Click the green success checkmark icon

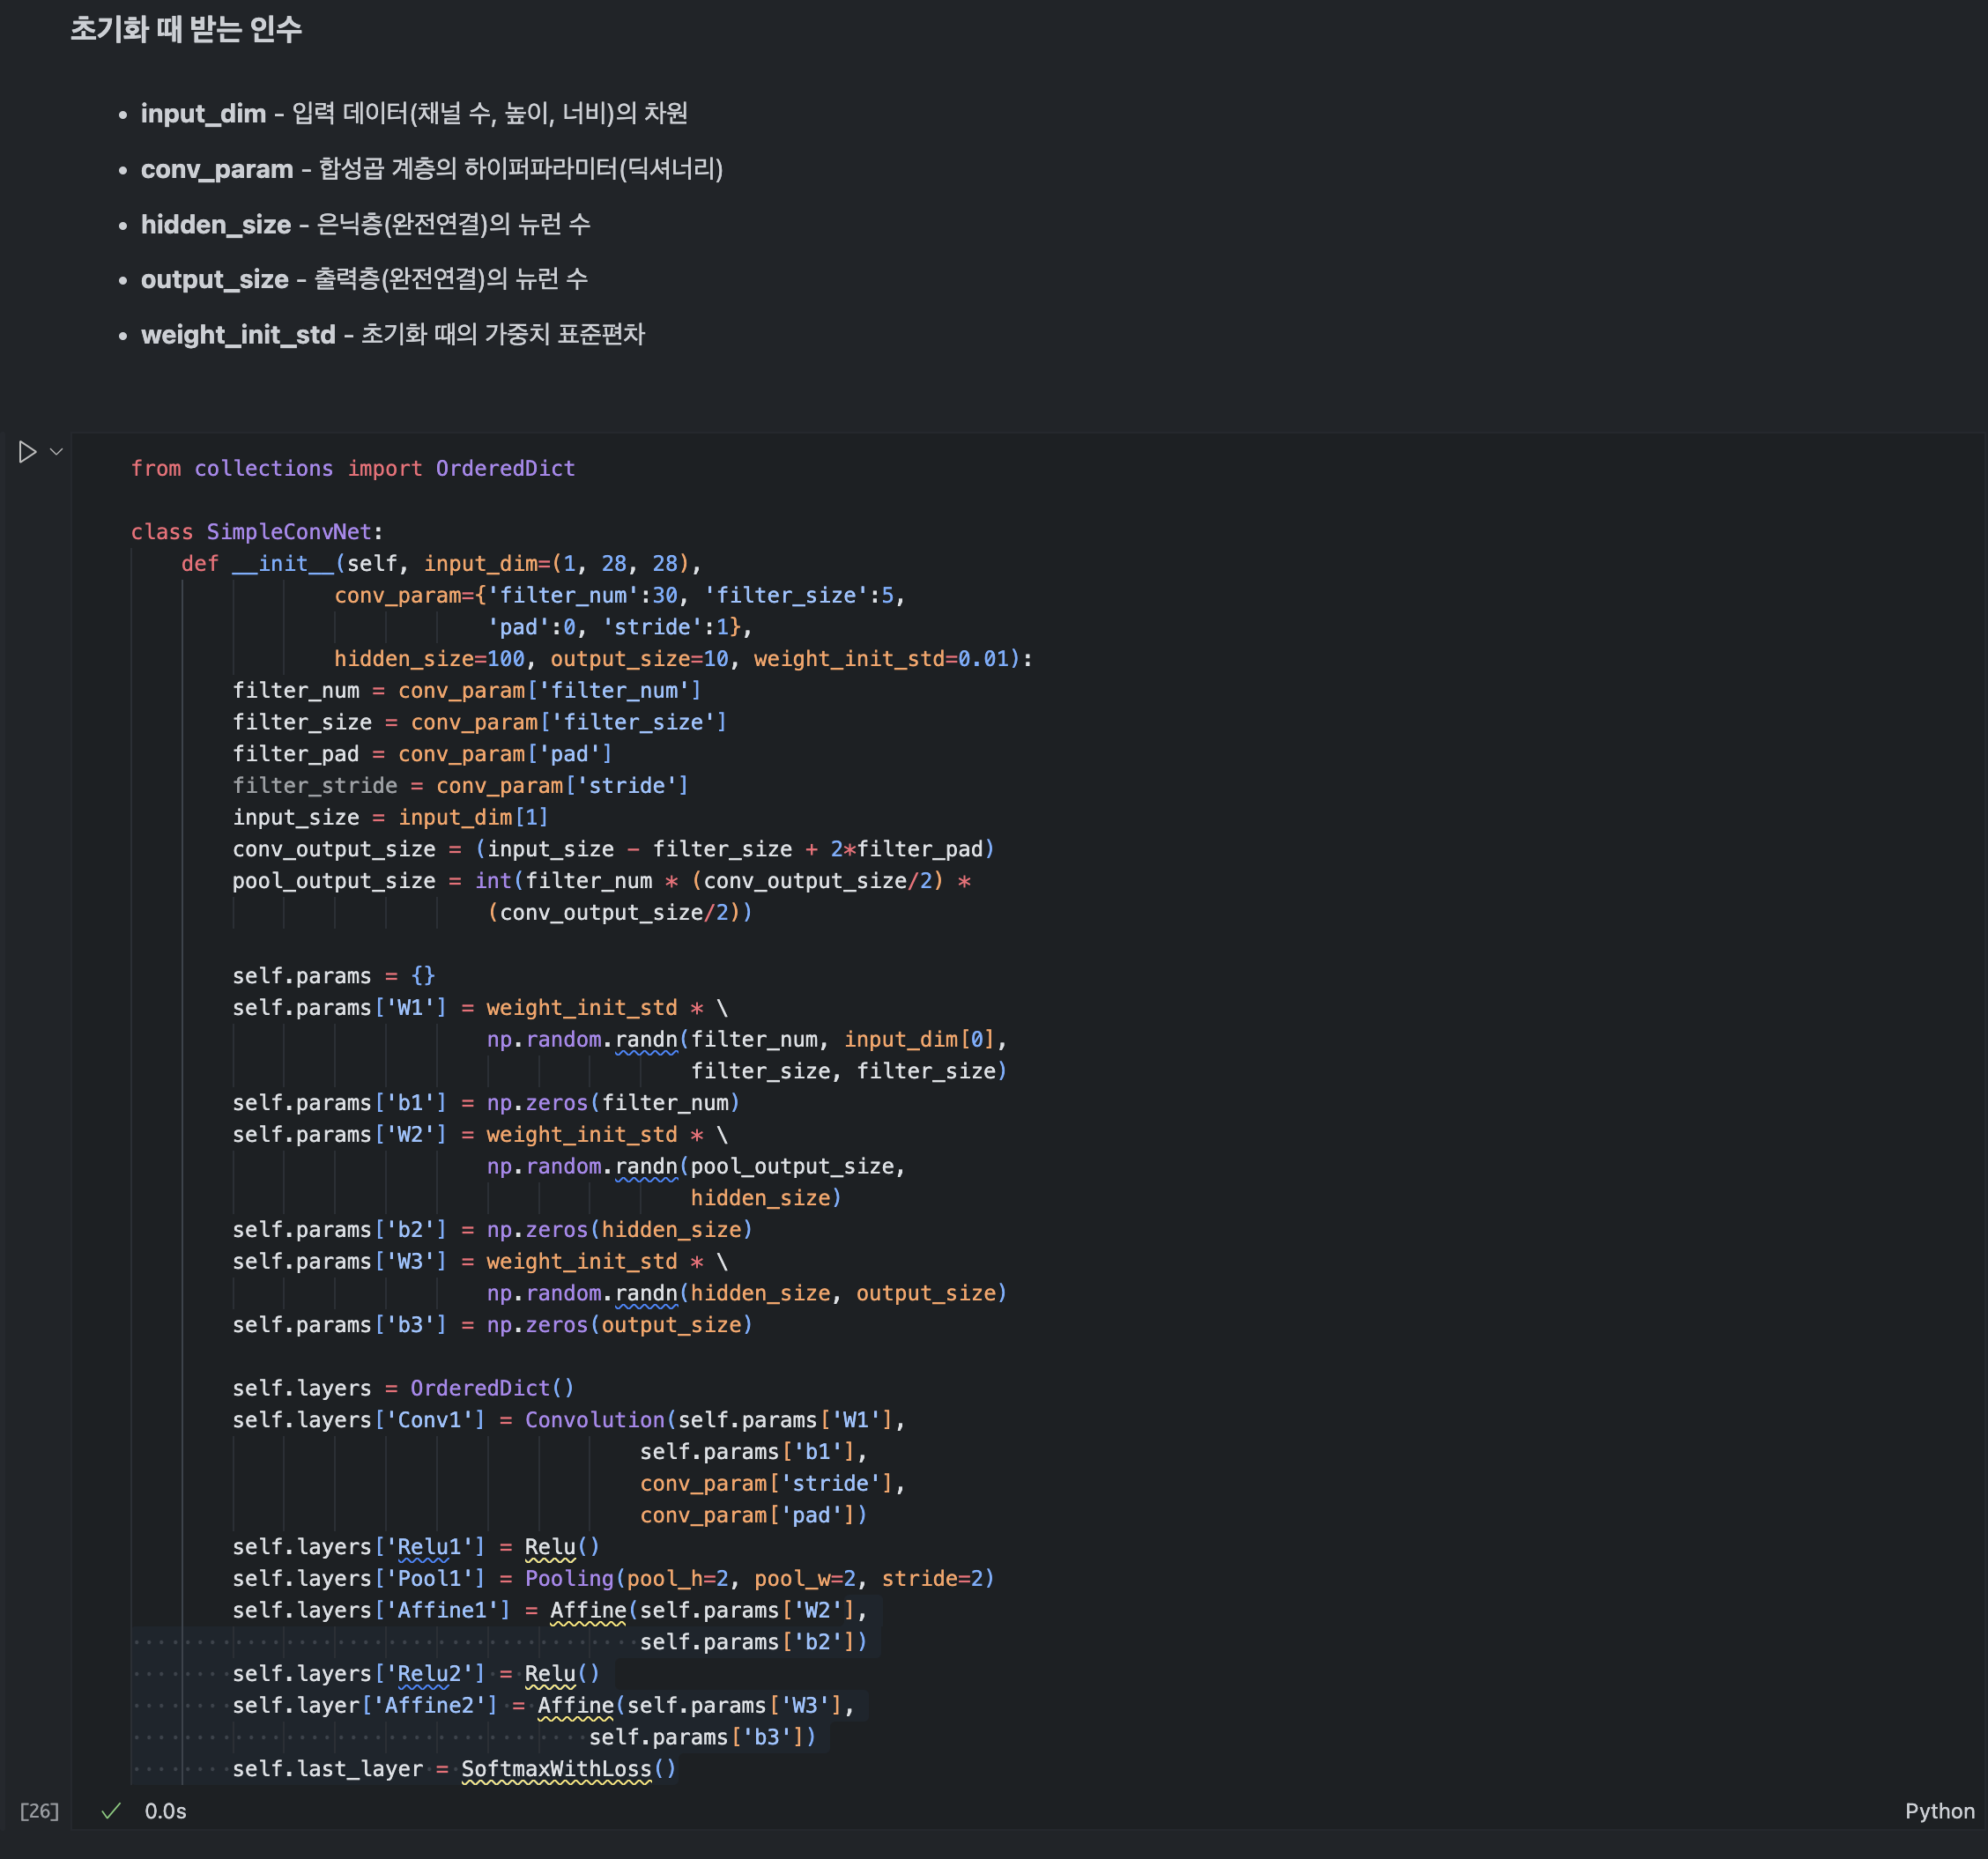tap(111, 1811)
